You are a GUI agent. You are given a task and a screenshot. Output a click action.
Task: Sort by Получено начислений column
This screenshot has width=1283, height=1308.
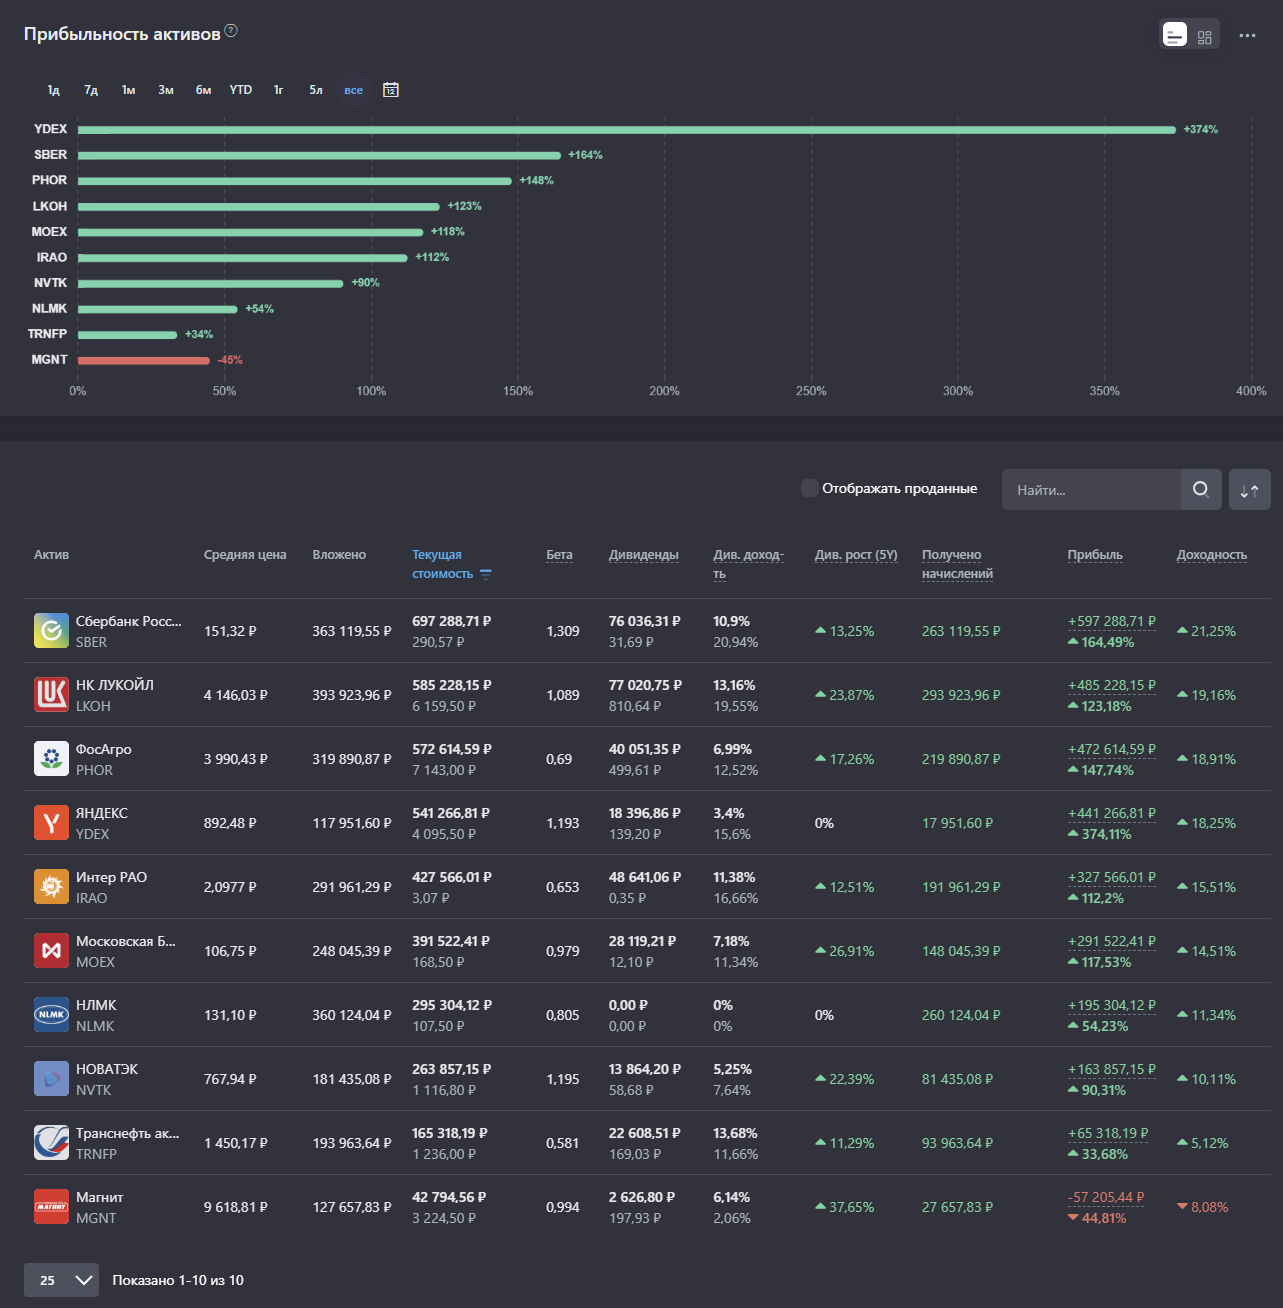(957, 564)
